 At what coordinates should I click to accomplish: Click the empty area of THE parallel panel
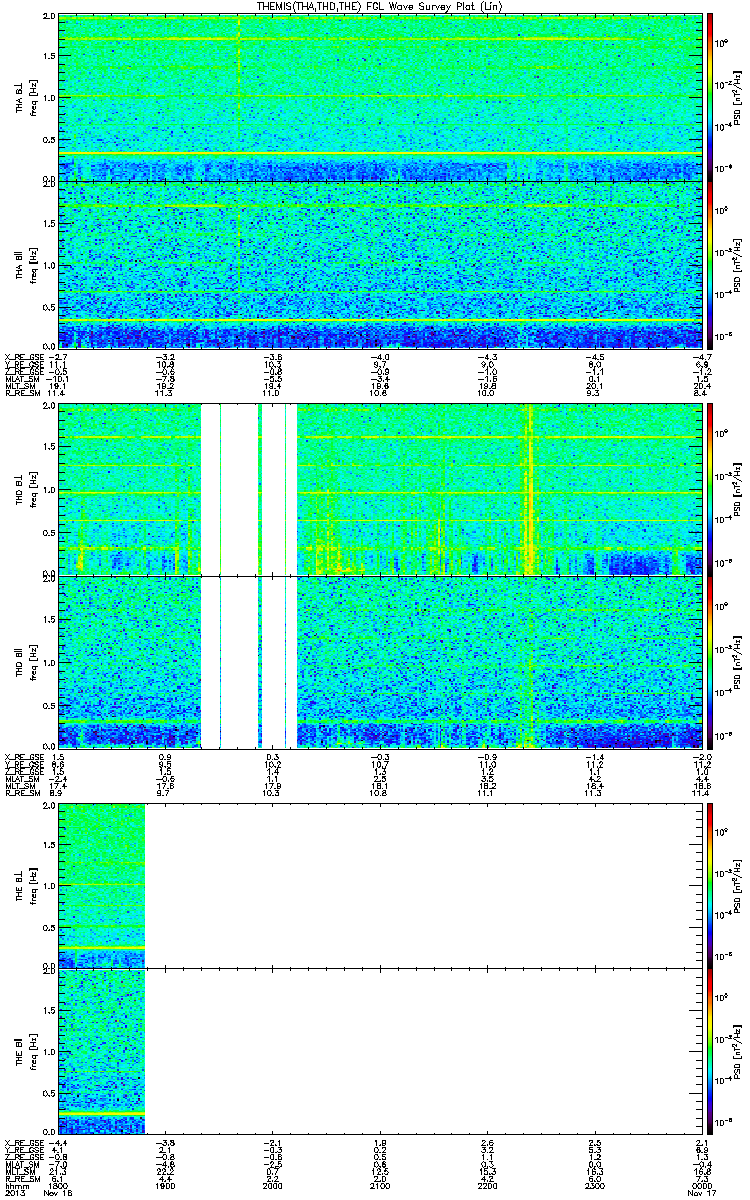coord(425,1051)
